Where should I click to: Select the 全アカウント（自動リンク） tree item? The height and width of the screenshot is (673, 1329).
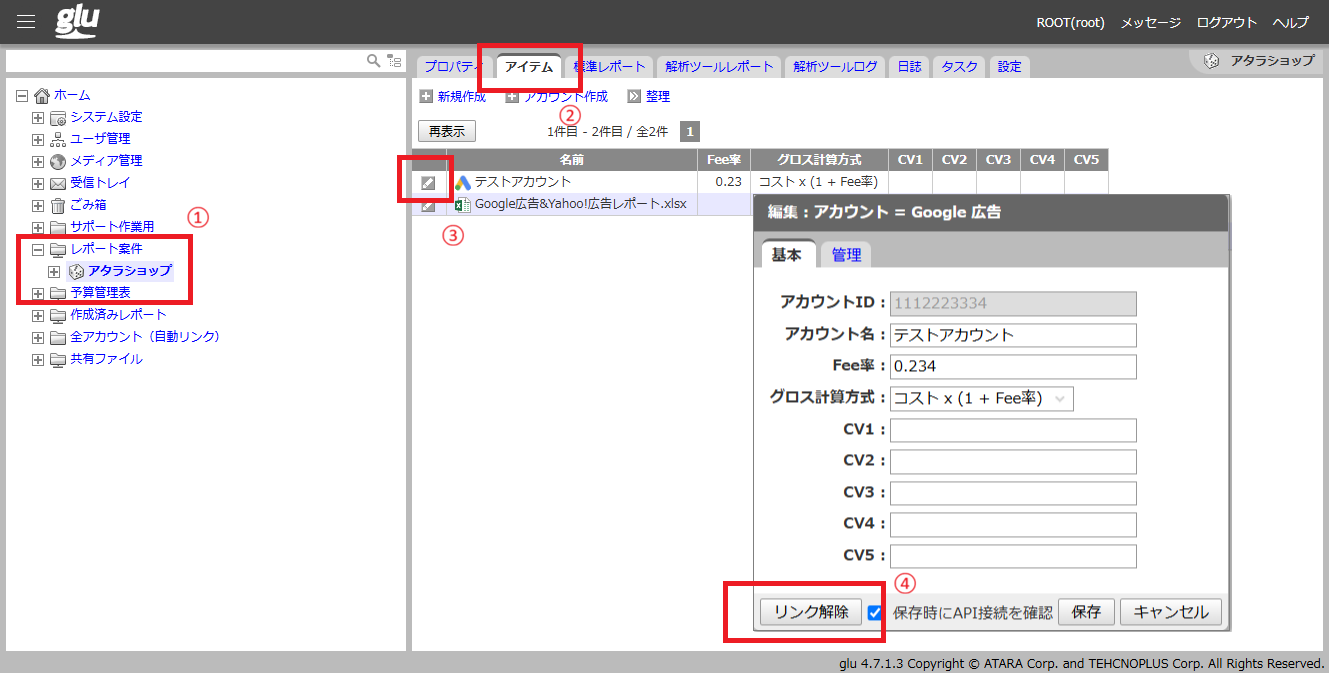click(145, 338)
